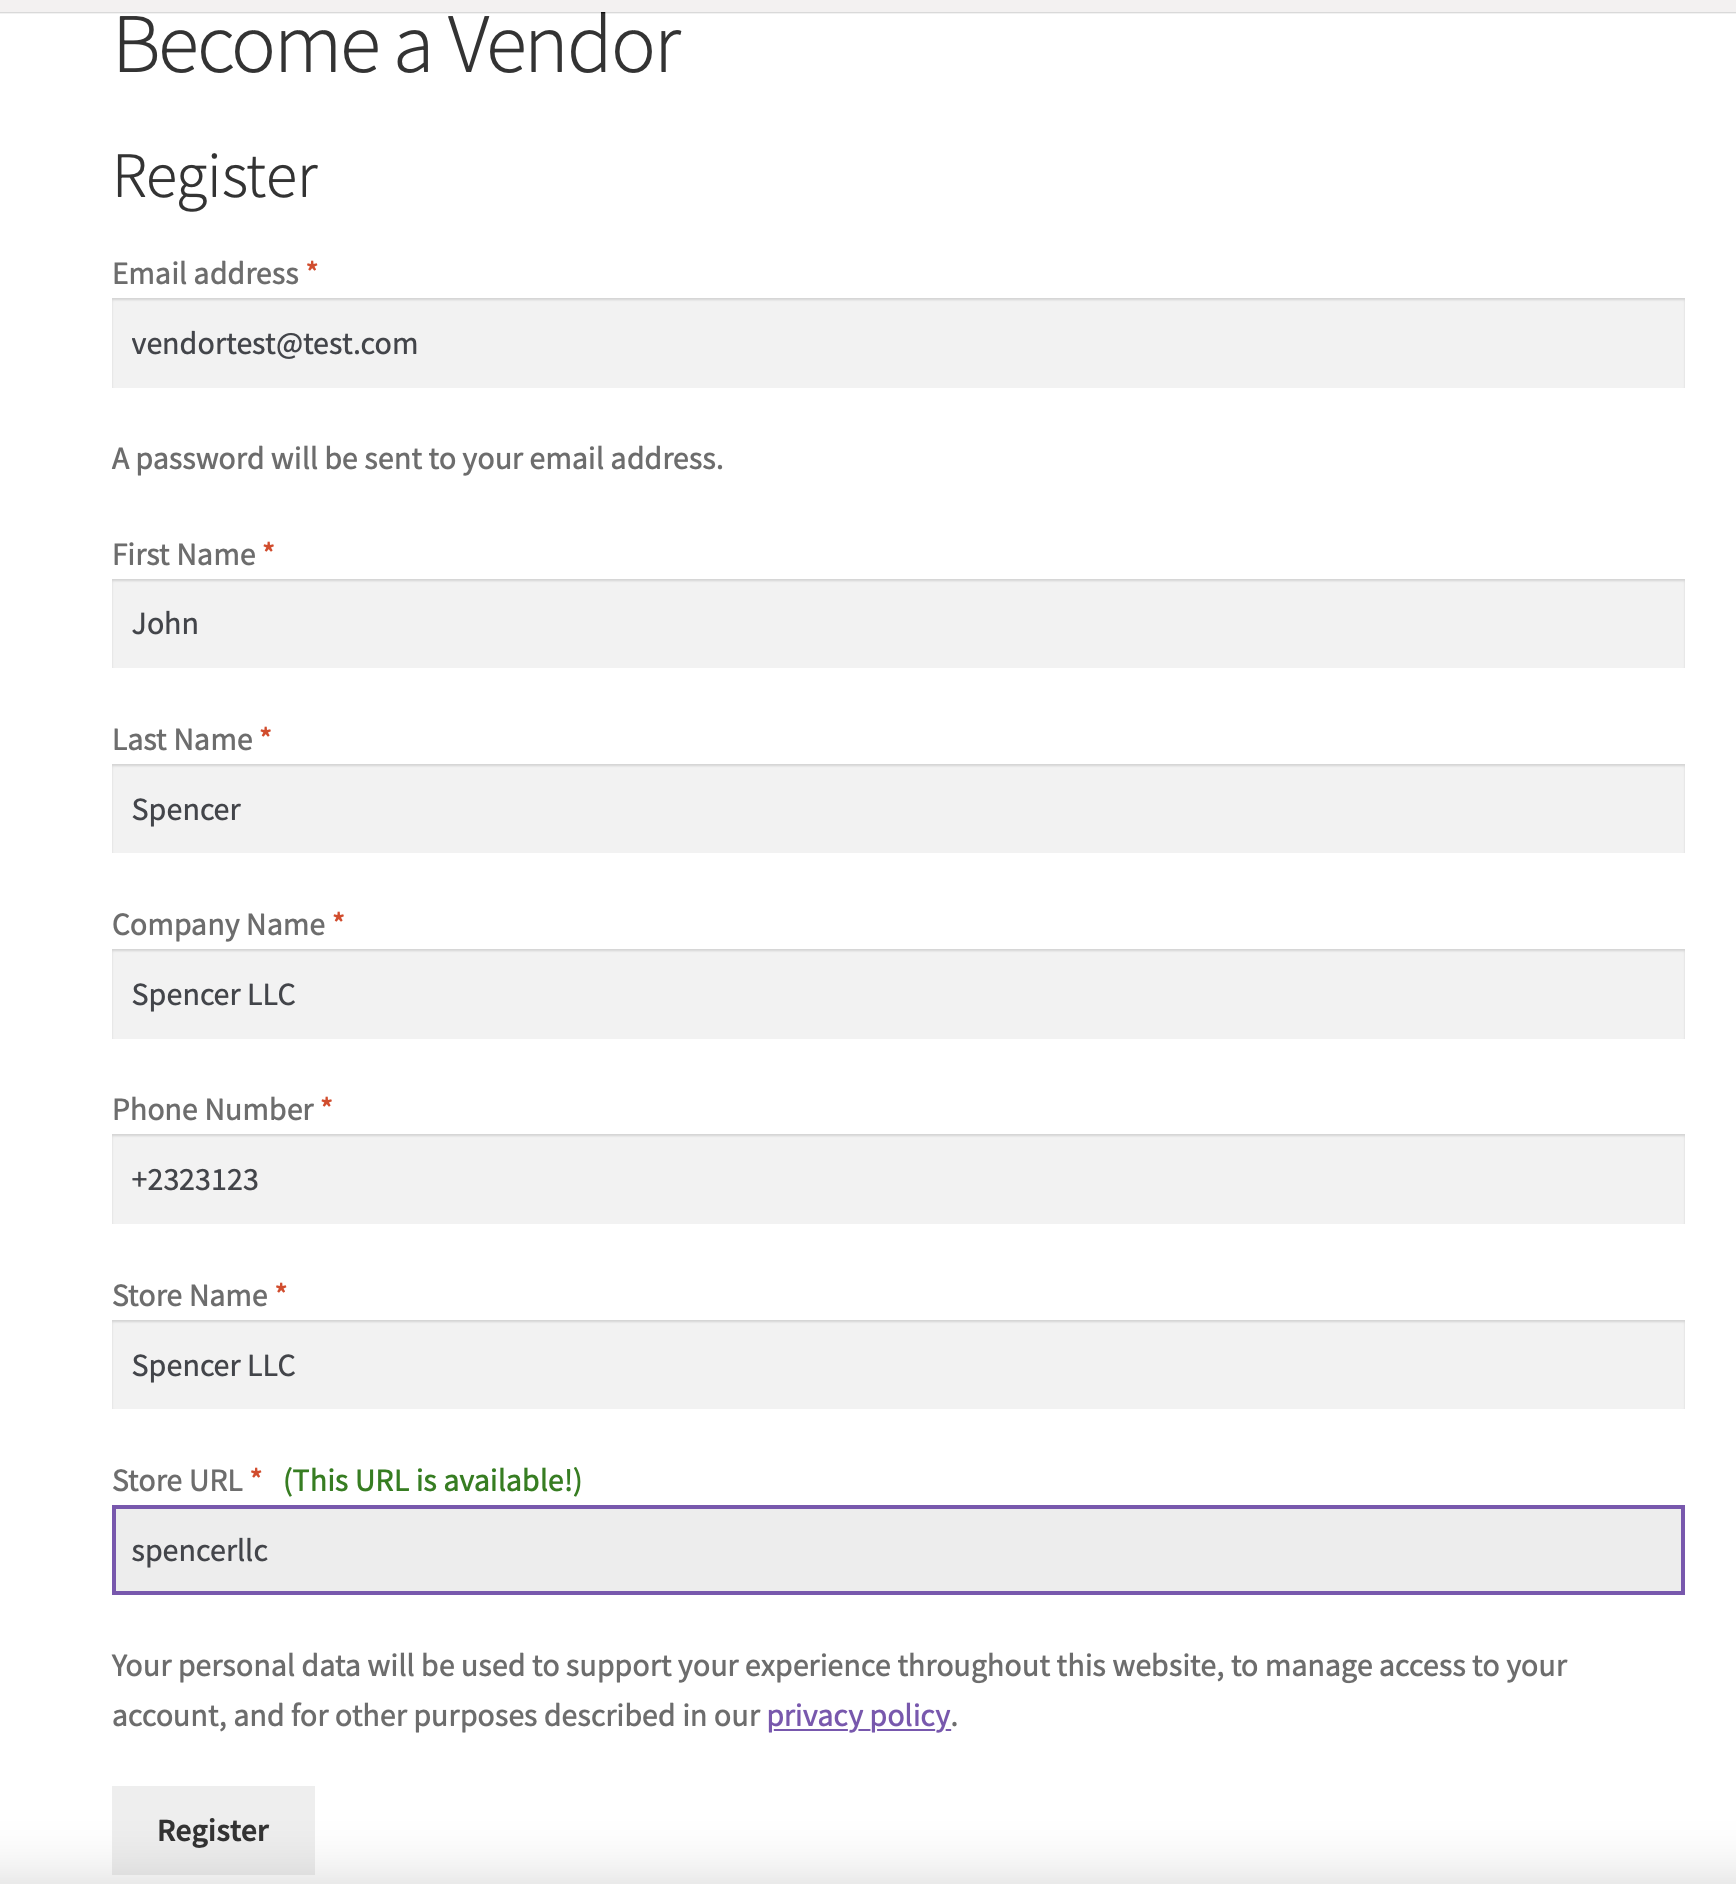Click the password email notice text
Viewport: 1736px width, 1884px height.
click(x=417, y=458)
